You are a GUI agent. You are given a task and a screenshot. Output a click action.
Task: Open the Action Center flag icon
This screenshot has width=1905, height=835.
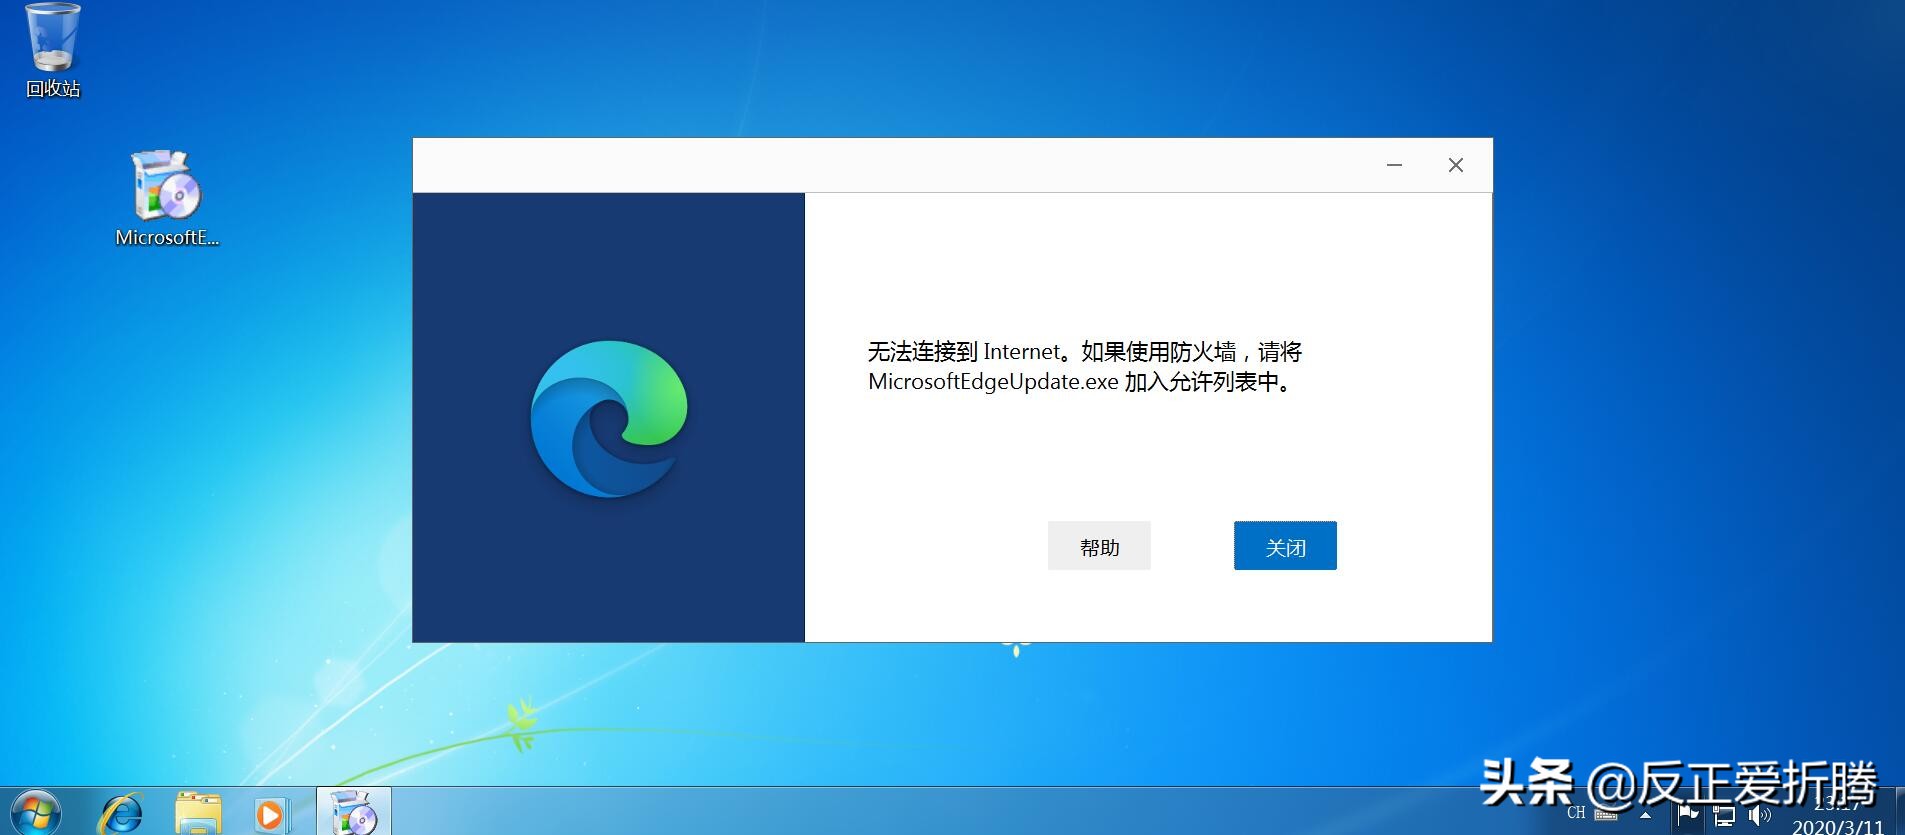click(1688, 815)
